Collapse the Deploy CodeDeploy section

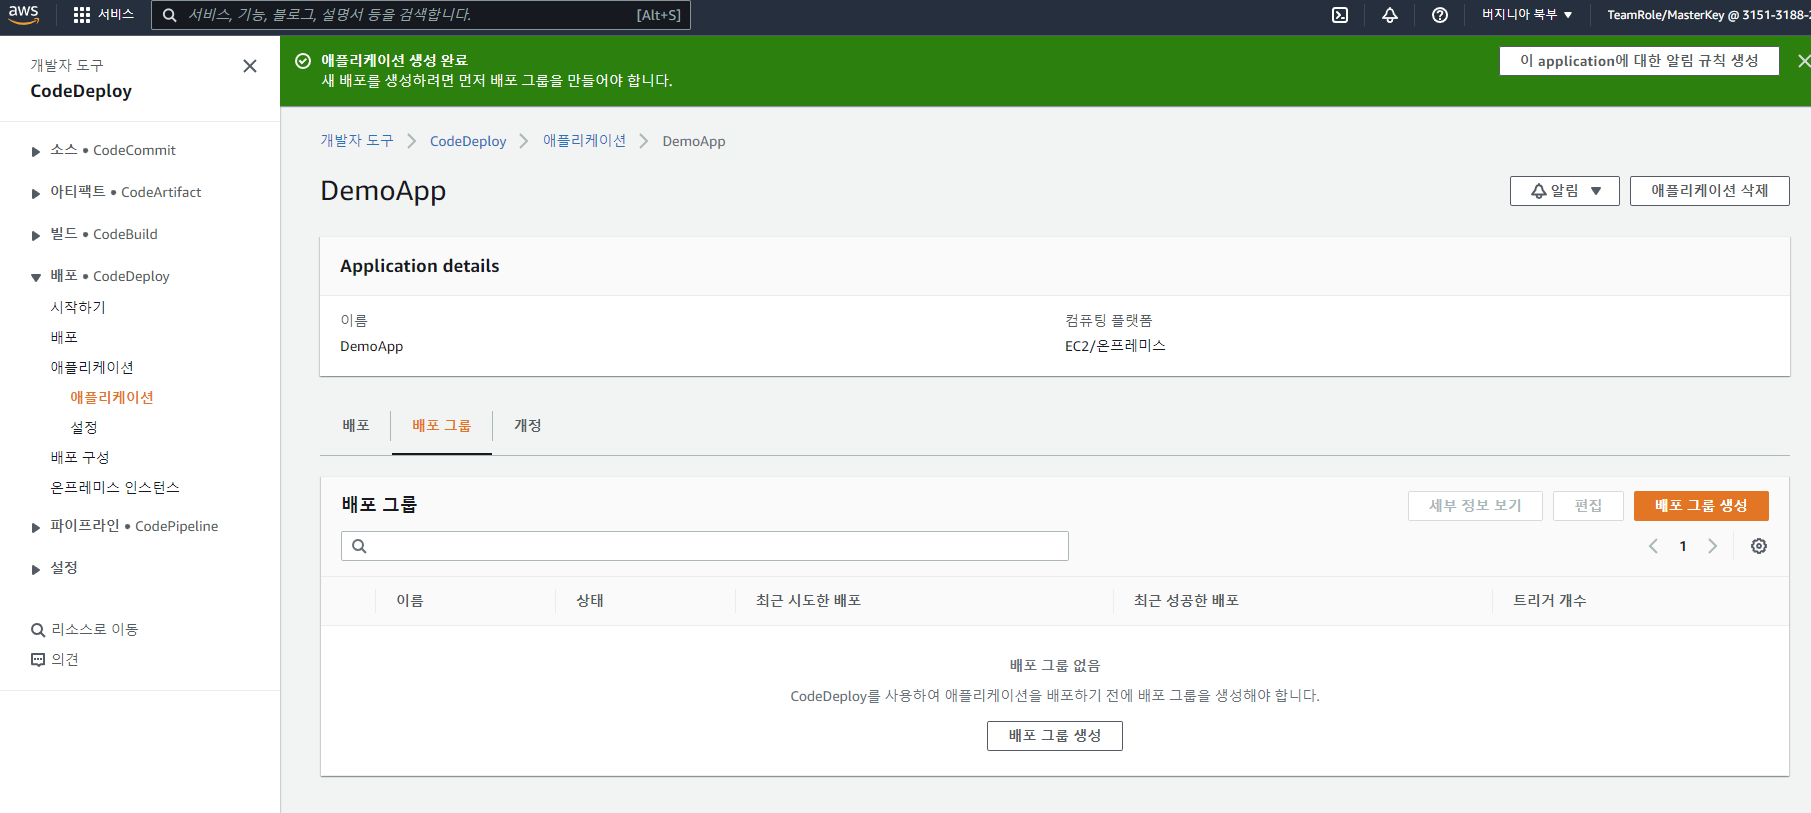[x=36, y=277]
